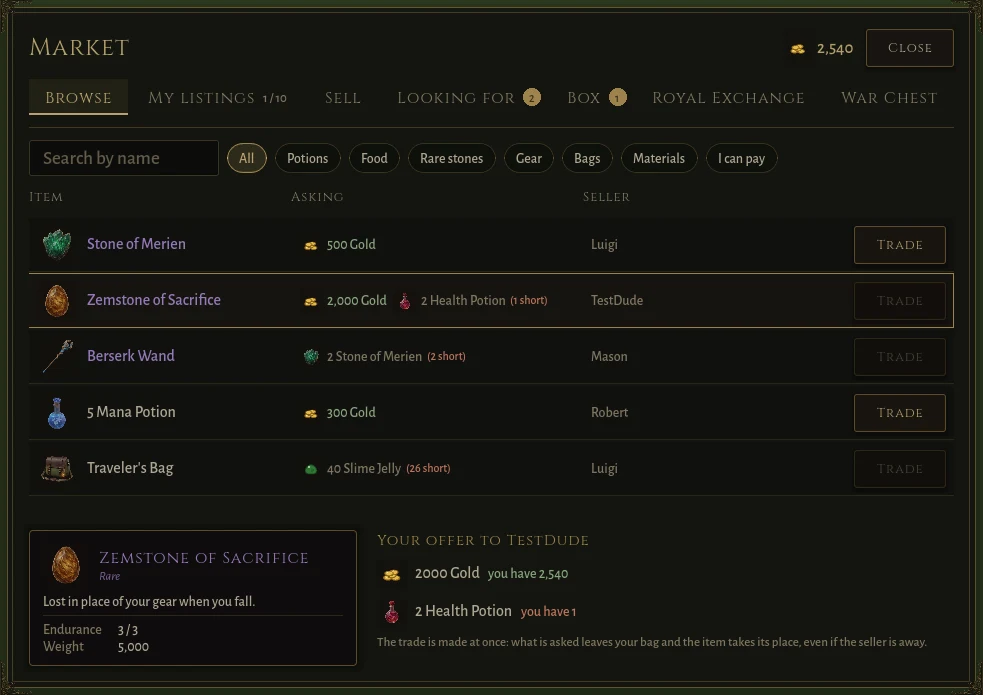Select the Stone of Merien item name
983x695 pixels.
136,244
